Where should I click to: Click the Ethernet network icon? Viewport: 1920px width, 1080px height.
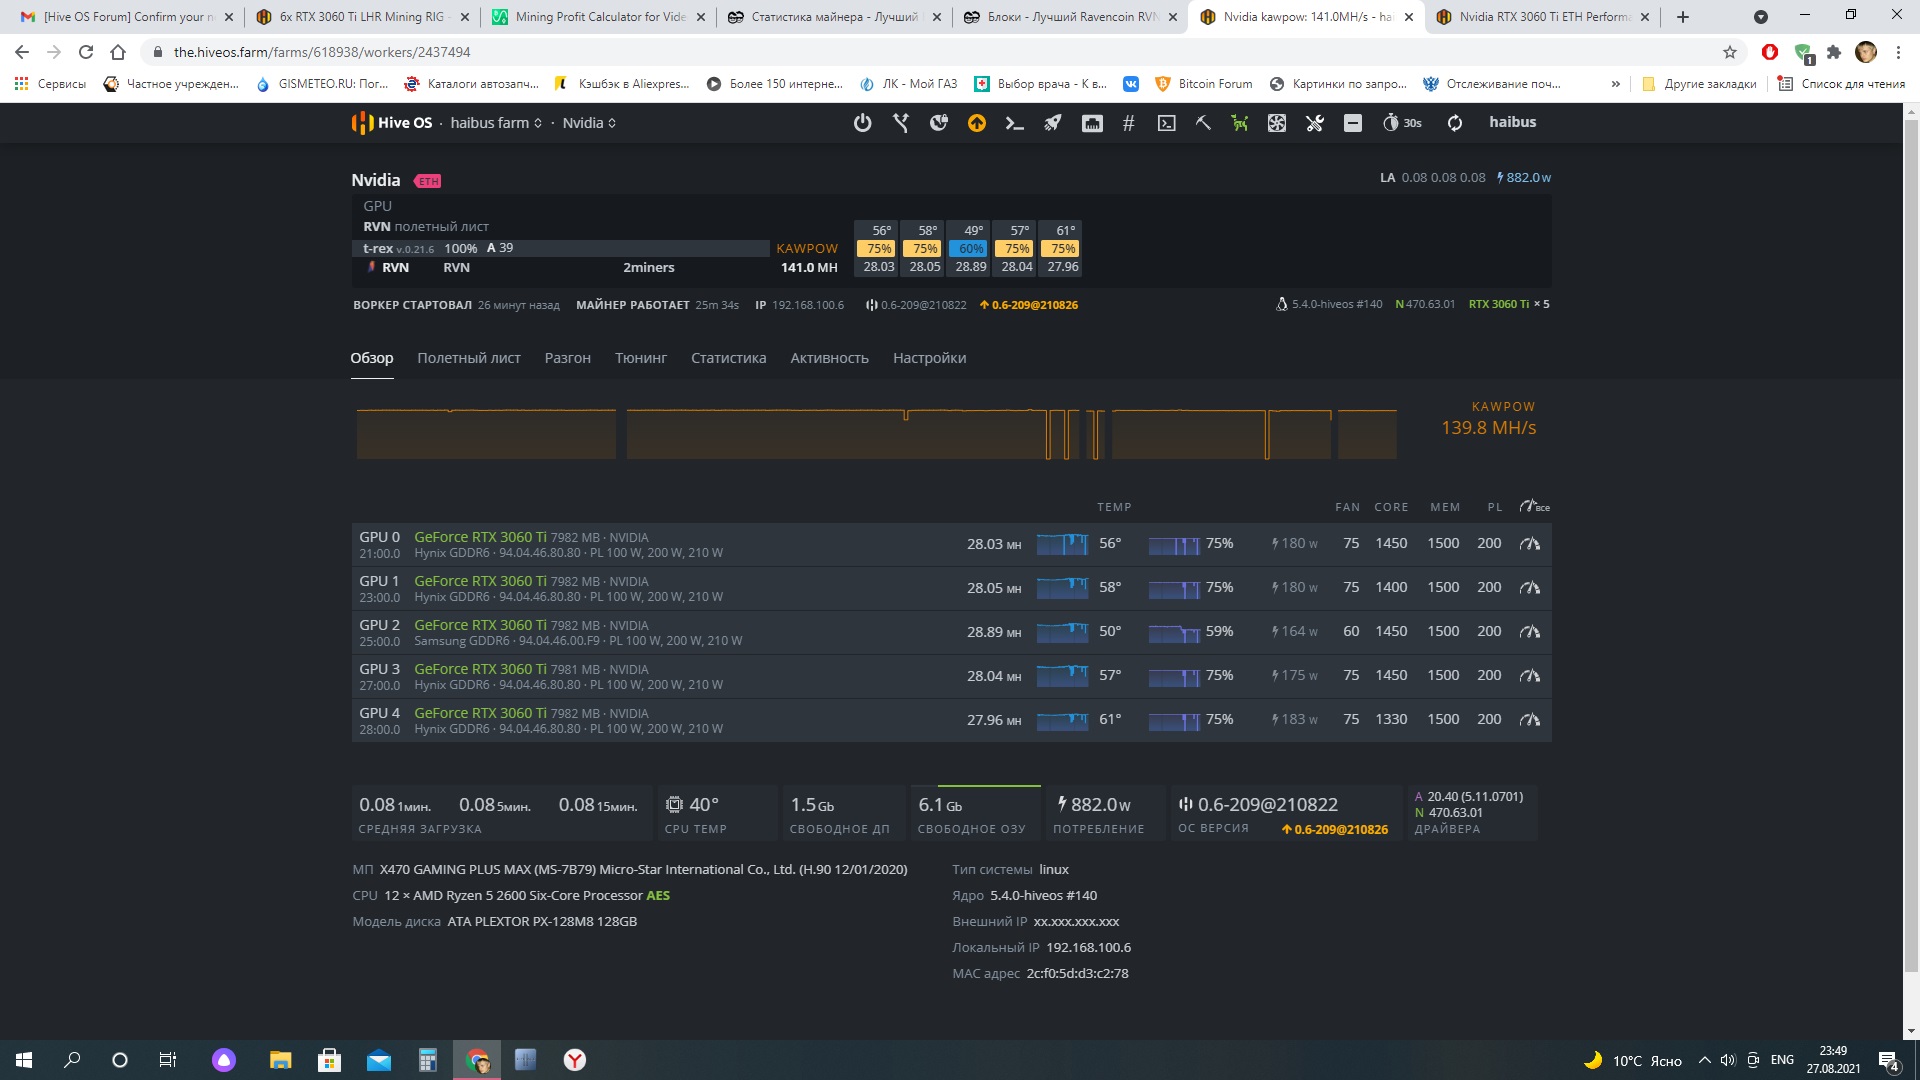coord(1092,123)
